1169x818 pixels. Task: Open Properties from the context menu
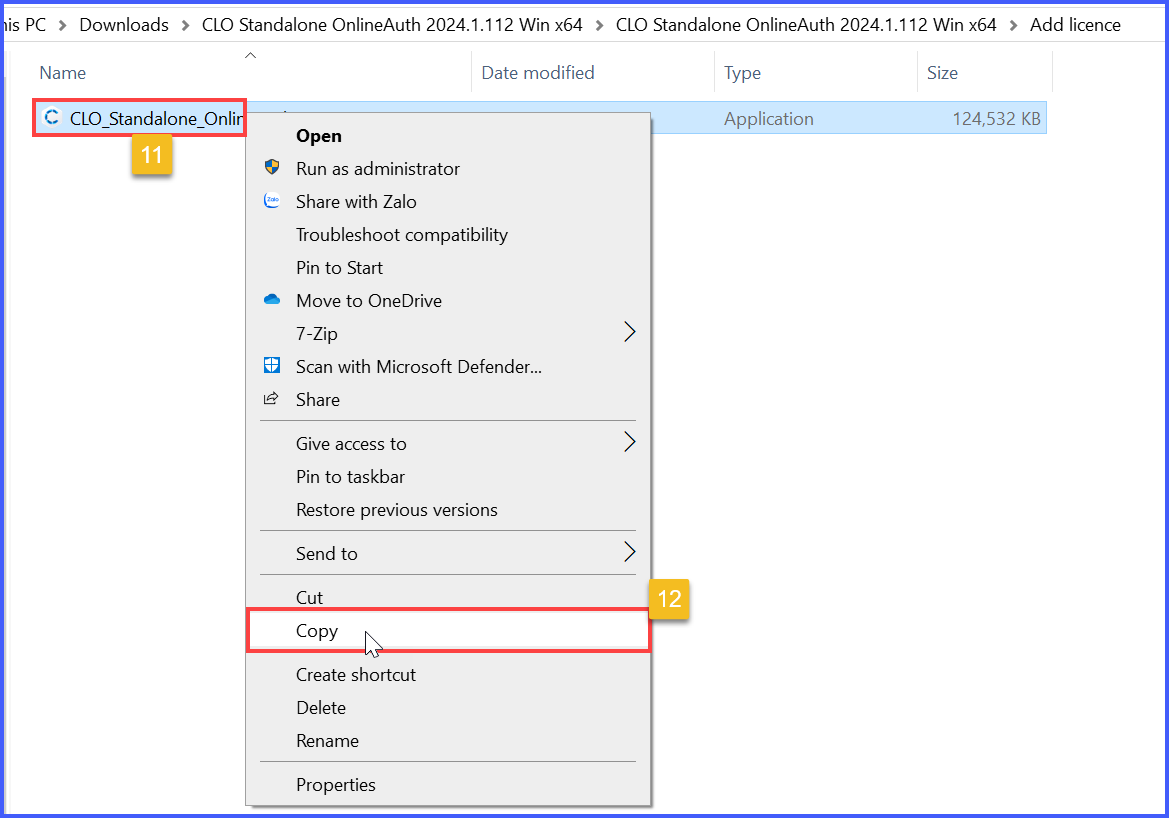pyautogui.click(x=335, y=785)
